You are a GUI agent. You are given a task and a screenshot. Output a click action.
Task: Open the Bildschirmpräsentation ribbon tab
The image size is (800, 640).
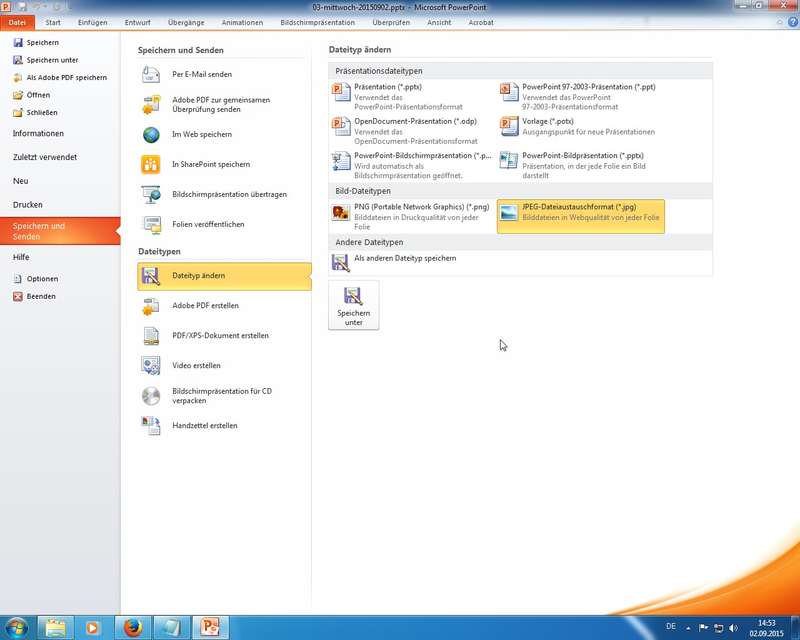tap(317, 22)
